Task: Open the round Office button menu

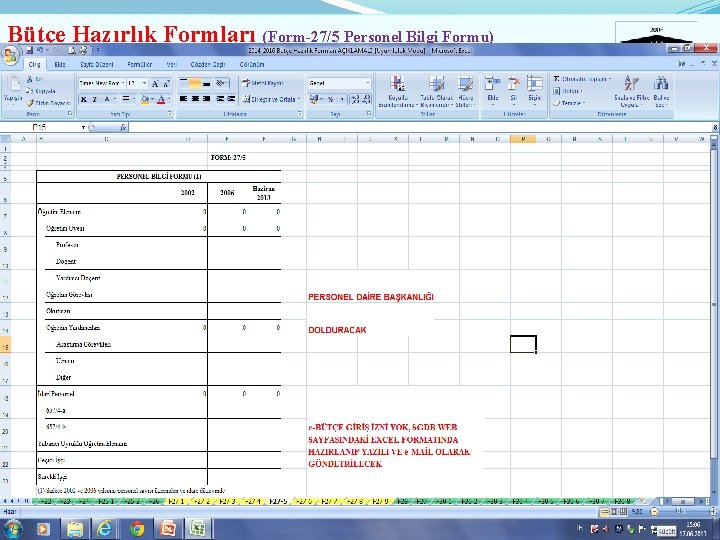Action: pyautogui.click(x=11, y=56)
